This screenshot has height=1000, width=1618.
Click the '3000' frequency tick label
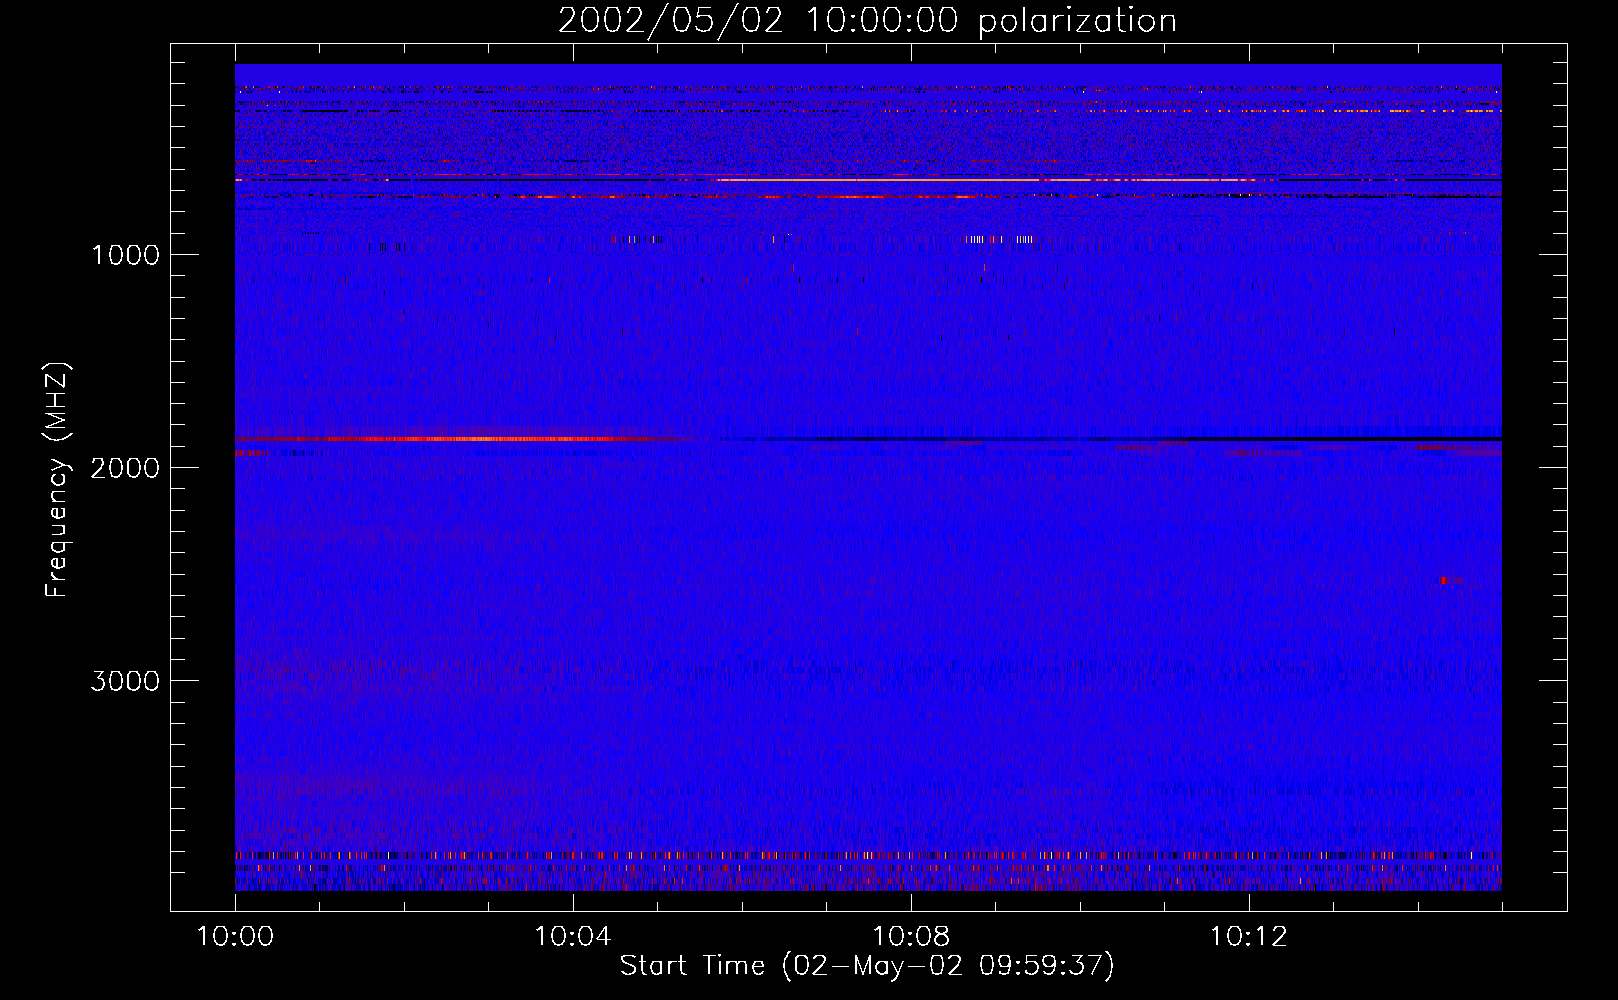point(125,681)
